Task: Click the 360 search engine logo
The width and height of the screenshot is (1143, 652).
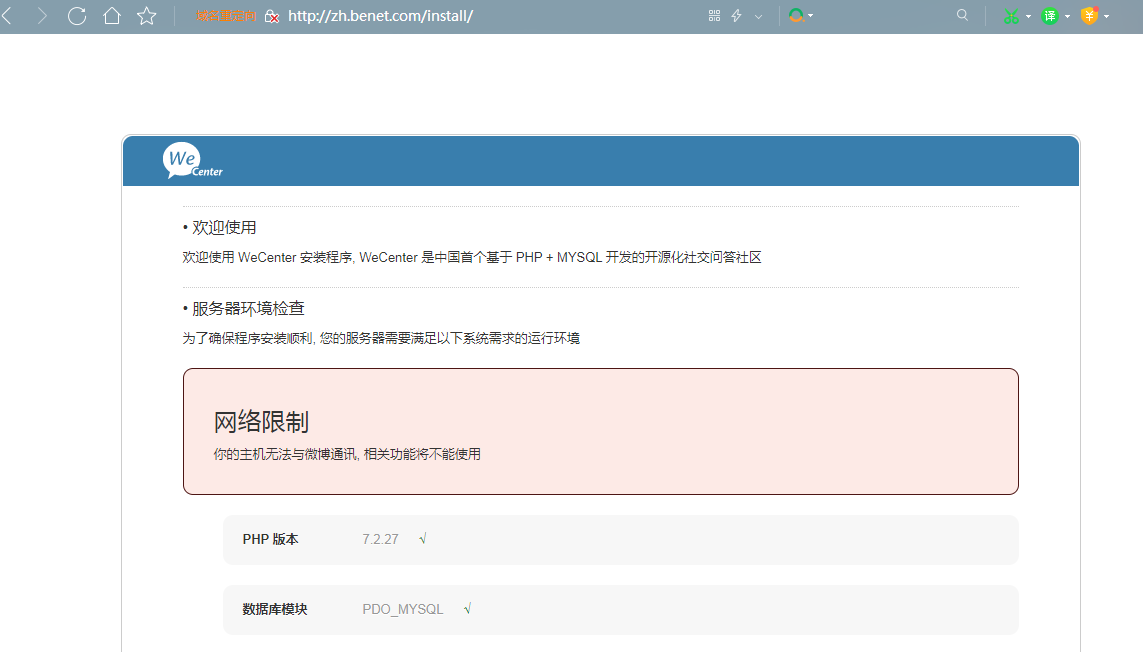Action: click(x=797, y=15)
